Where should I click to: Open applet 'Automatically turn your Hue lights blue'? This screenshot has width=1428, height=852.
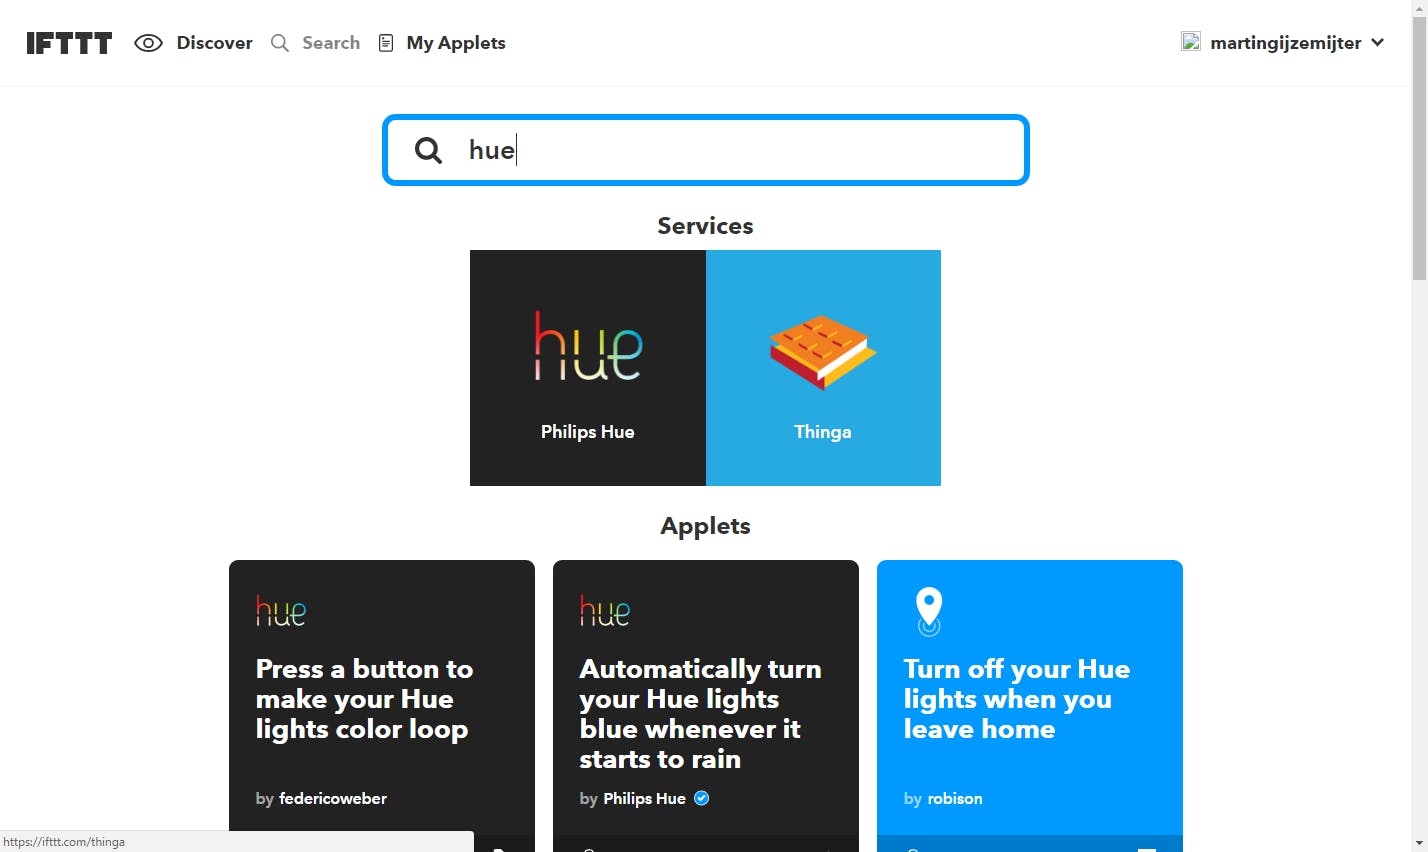tap(700, 714)
